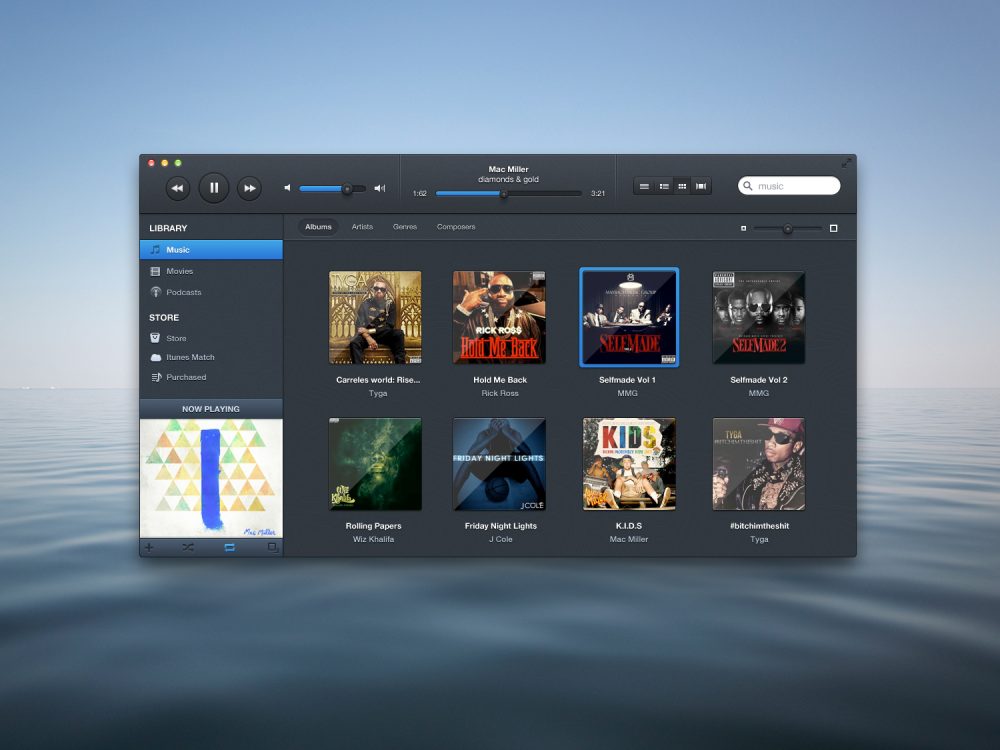This screenshot has width=1000, height=750.
Task: Click the mute speaker icon
Action: point(286,187)
